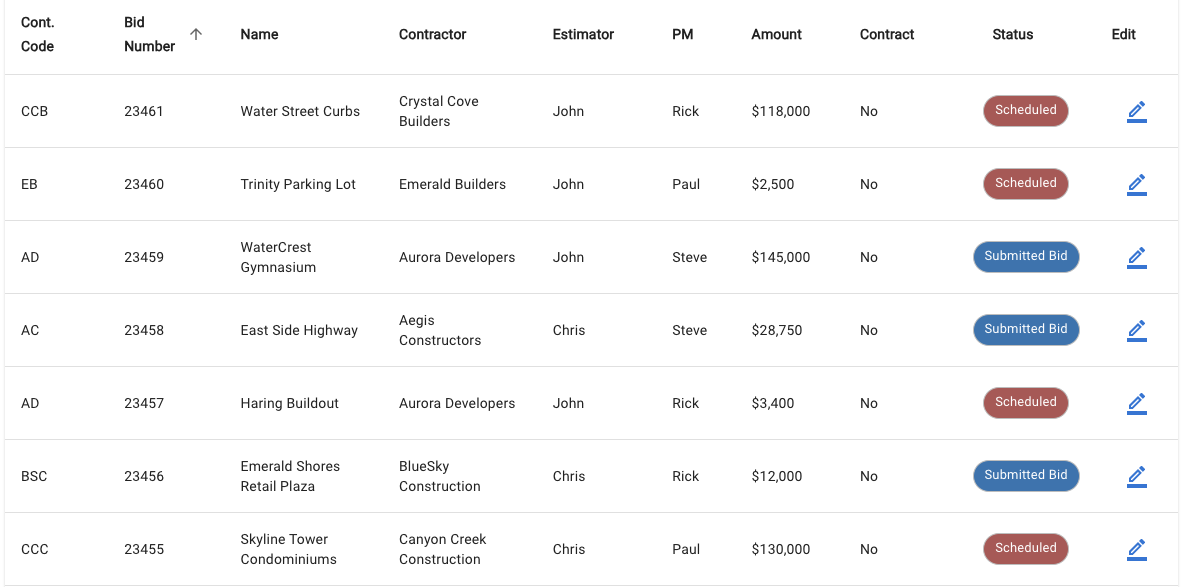1188x587 pixels.
Task: Click the Amount column header
Action: pos(776,34)
